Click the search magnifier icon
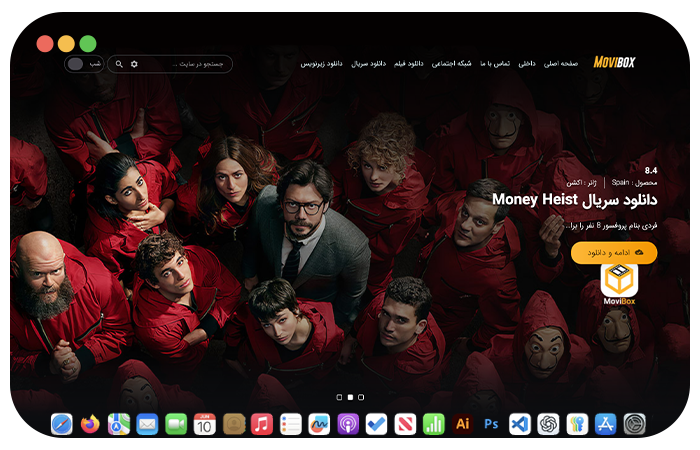The width and height of the screenshot is (700, 450). (x=120, y=64)
